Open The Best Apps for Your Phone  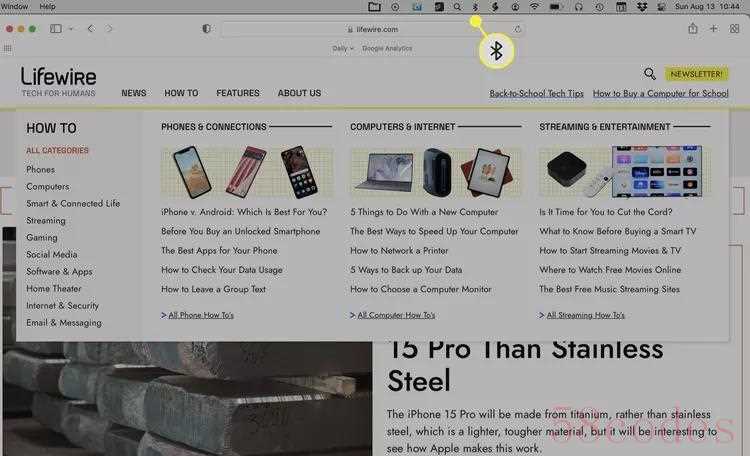(x=219, y=250)
